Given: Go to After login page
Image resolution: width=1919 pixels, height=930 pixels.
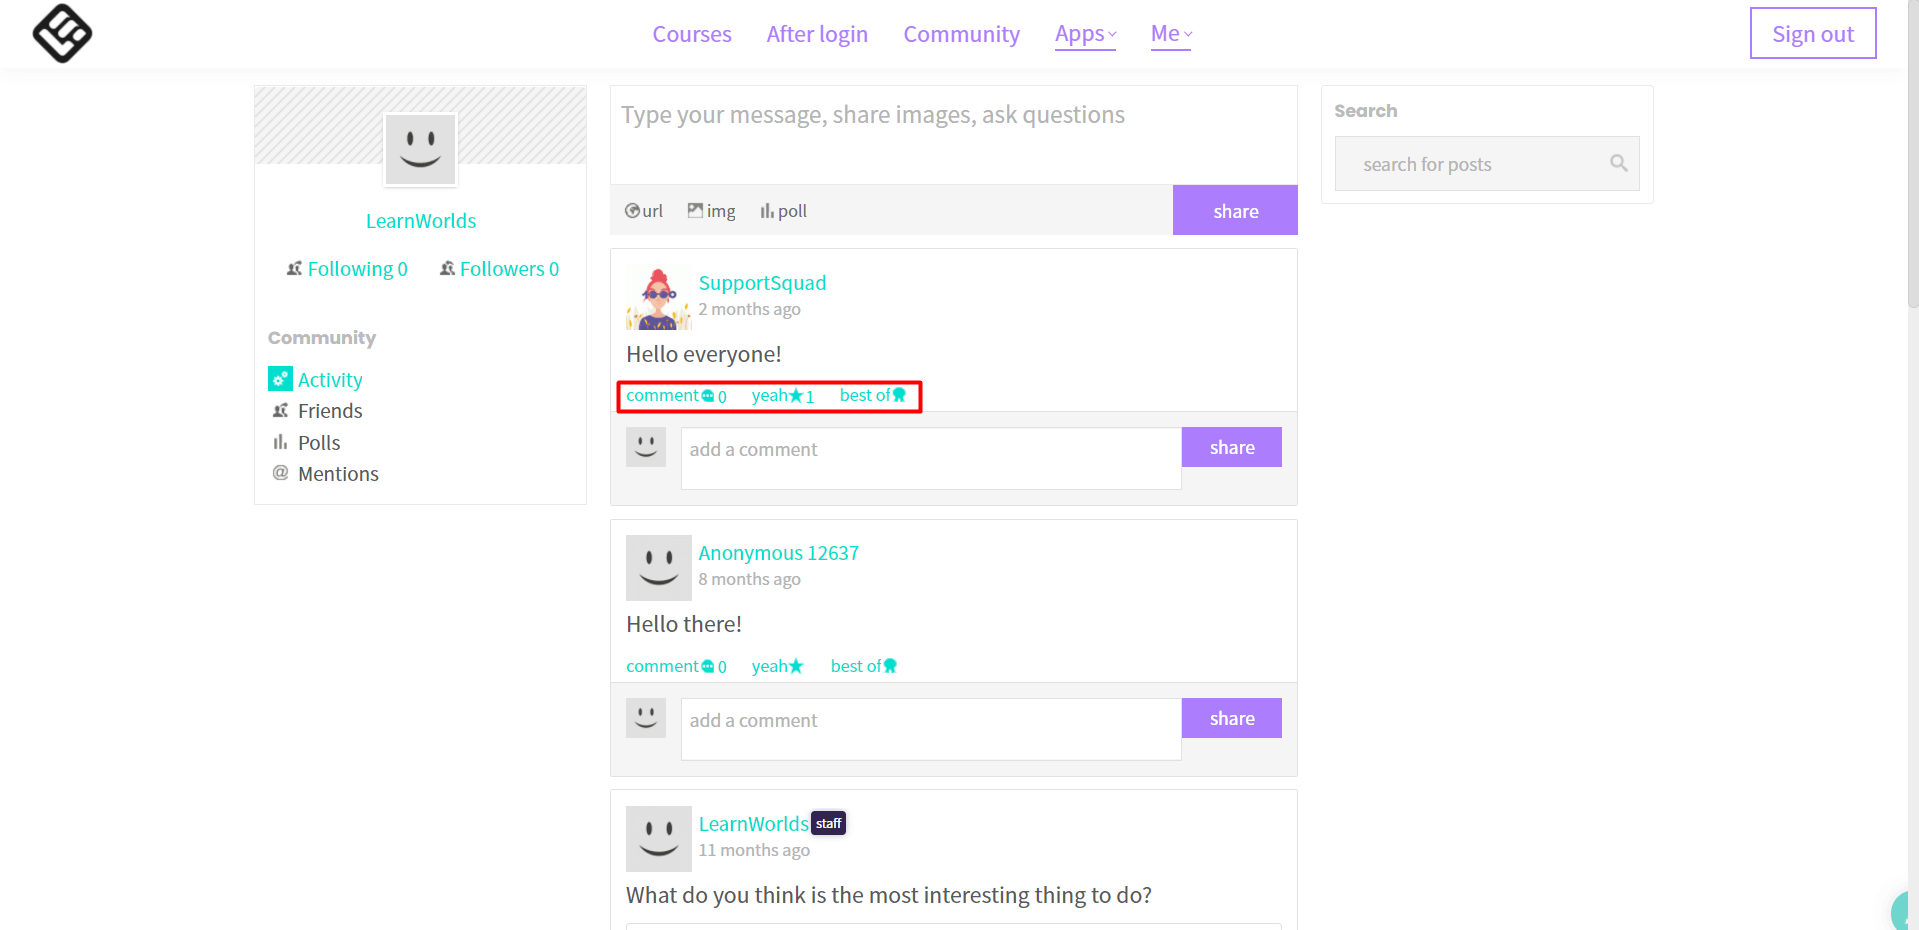Looking at the screenshot, I should click(x=817, y=34).
